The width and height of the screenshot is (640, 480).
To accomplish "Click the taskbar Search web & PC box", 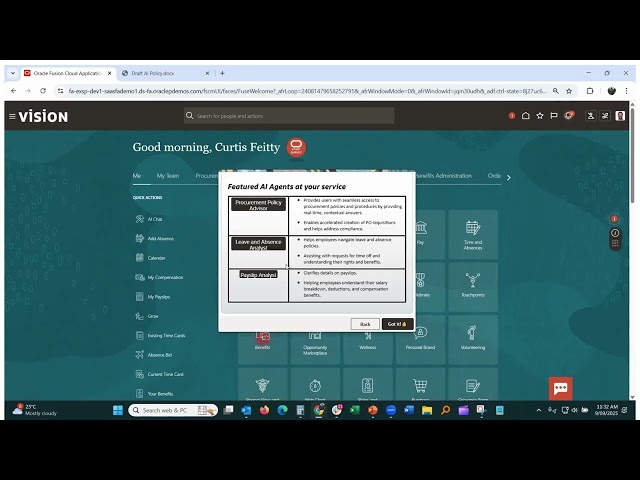I will [173, 410].
